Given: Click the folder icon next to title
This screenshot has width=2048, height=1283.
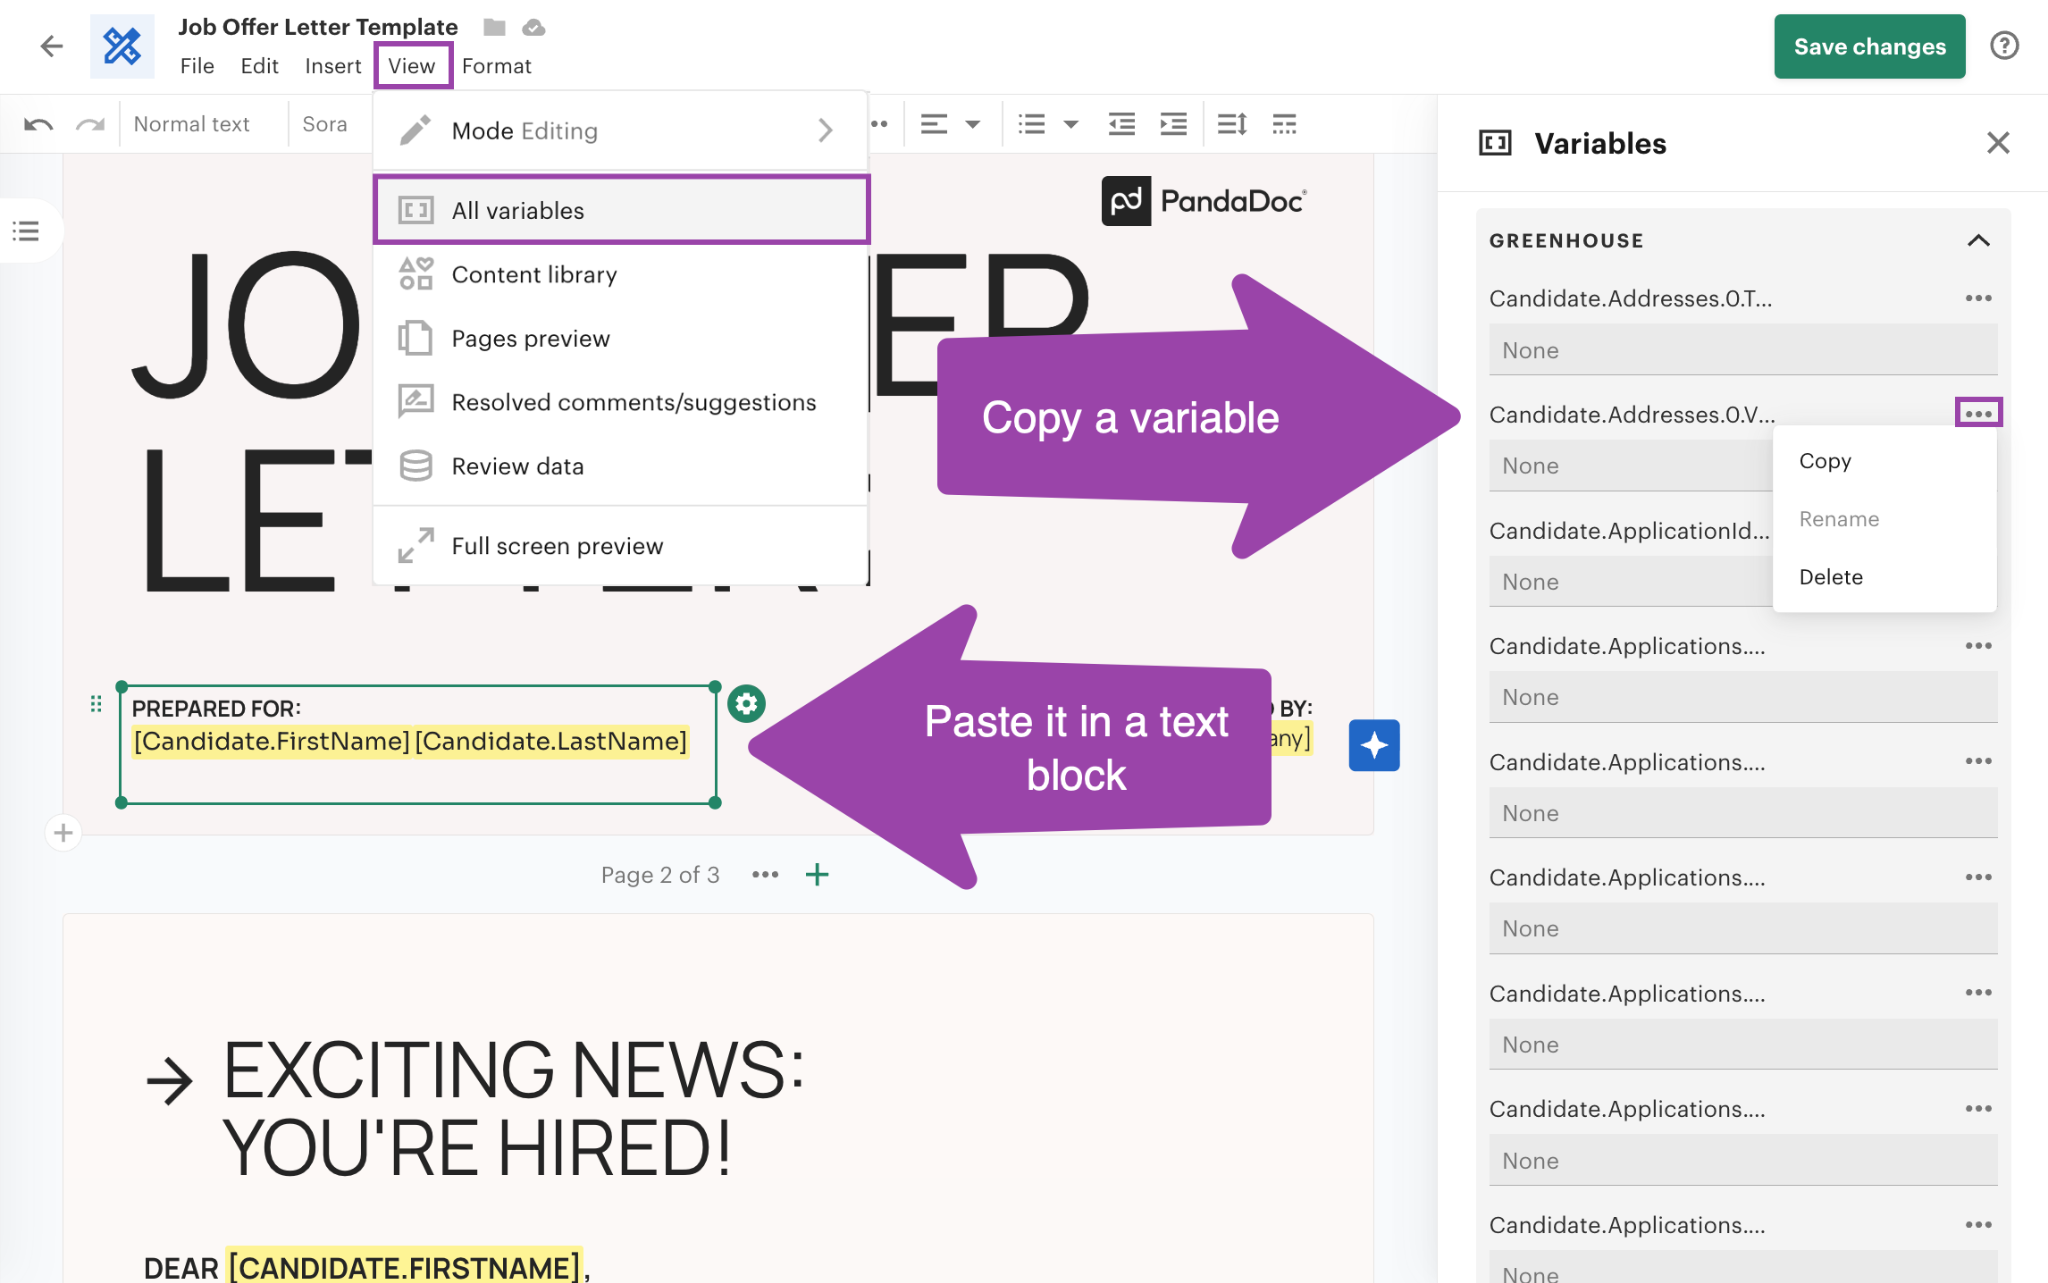Looking at the screenshot, I should pos(494,27).
